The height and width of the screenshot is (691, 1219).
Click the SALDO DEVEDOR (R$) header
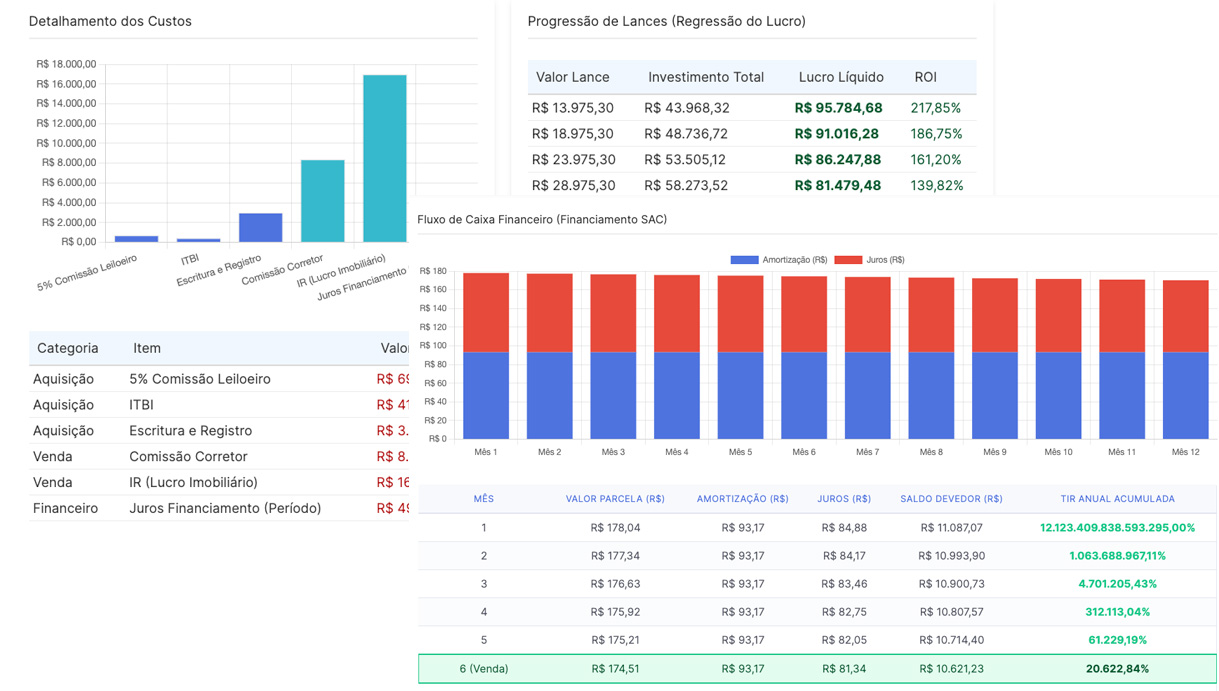coord(951,499)
